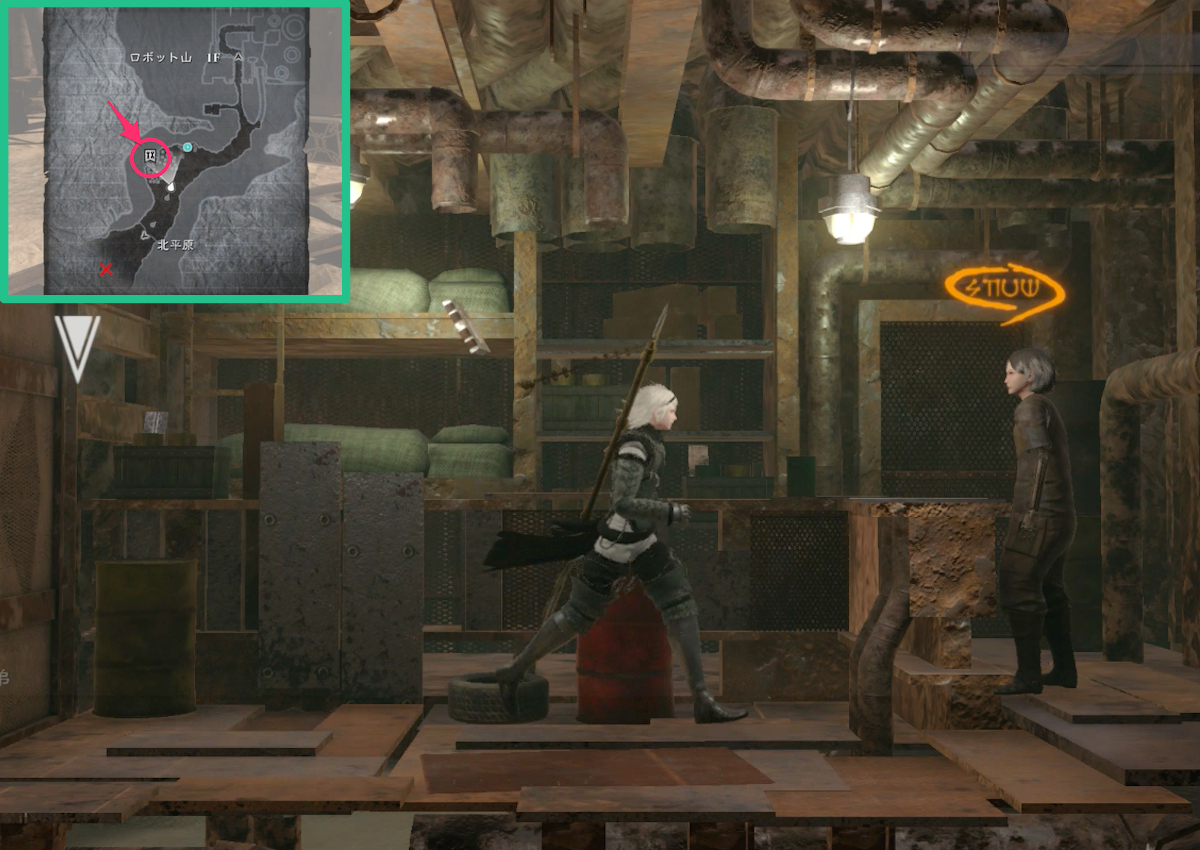Click the rubber tire on the floor

click(497, 697)
